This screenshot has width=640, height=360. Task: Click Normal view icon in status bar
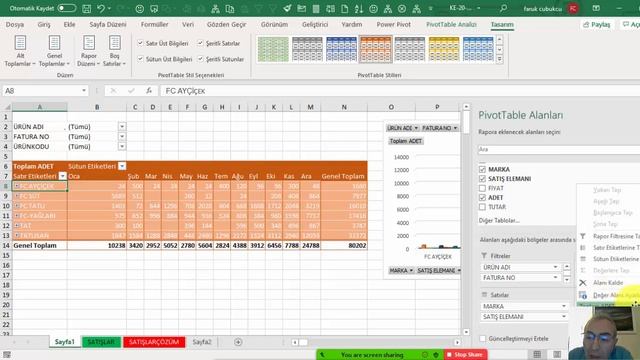tap(537, 354)
